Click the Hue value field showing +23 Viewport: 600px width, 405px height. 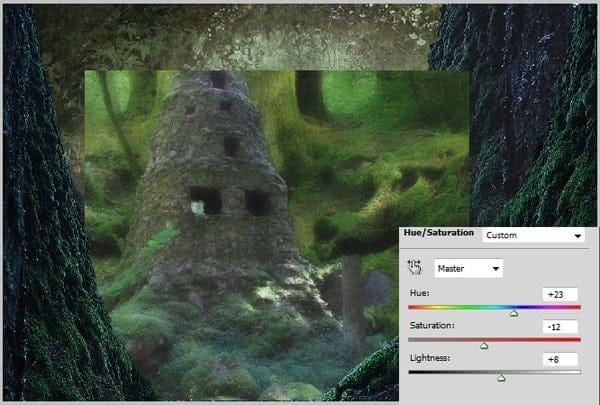[560, 294]
